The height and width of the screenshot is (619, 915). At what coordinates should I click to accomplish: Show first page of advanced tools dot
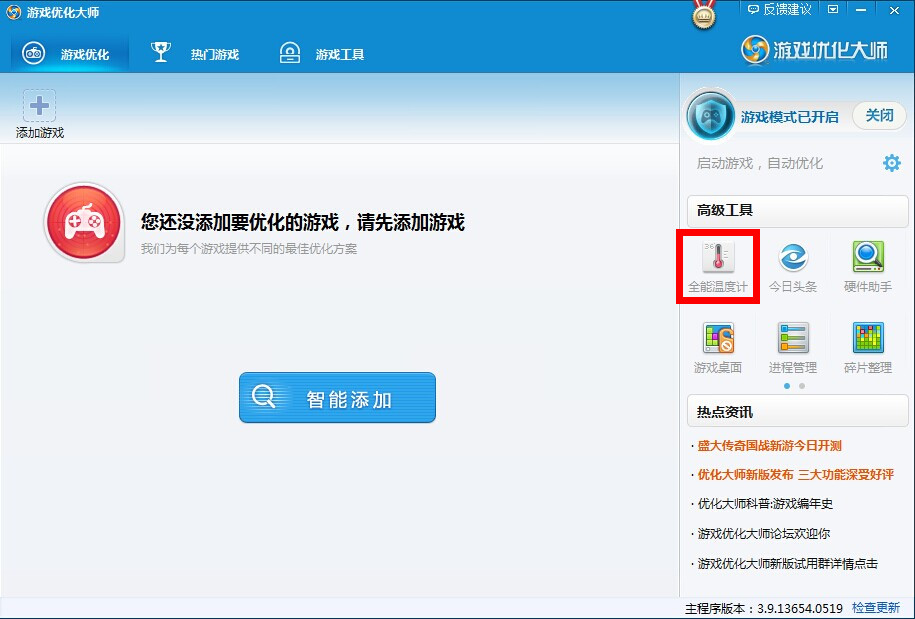tap(787, 386)
